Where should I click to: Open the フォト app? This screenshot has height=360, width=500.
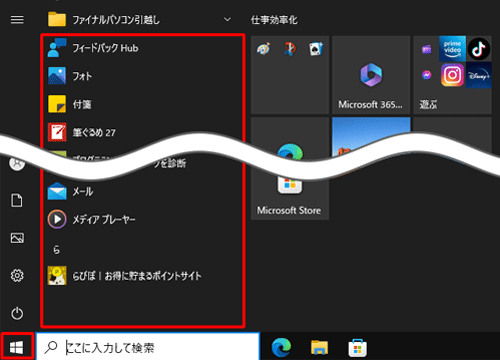pos(143,76)
